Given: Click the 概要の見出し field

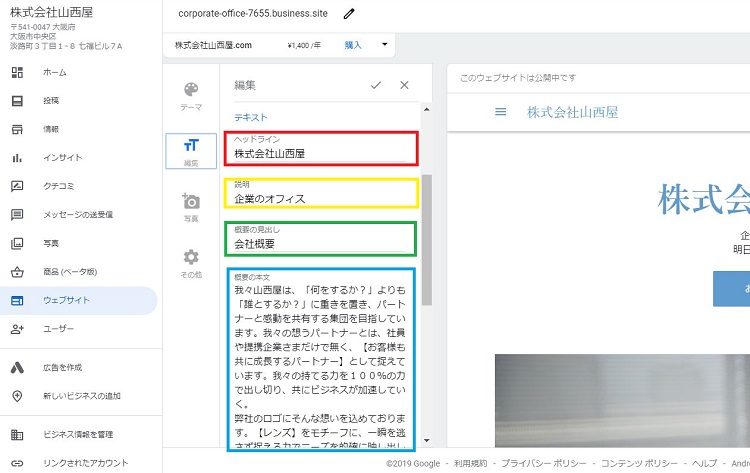Looking at the screenshot, I should coord(320,238).
